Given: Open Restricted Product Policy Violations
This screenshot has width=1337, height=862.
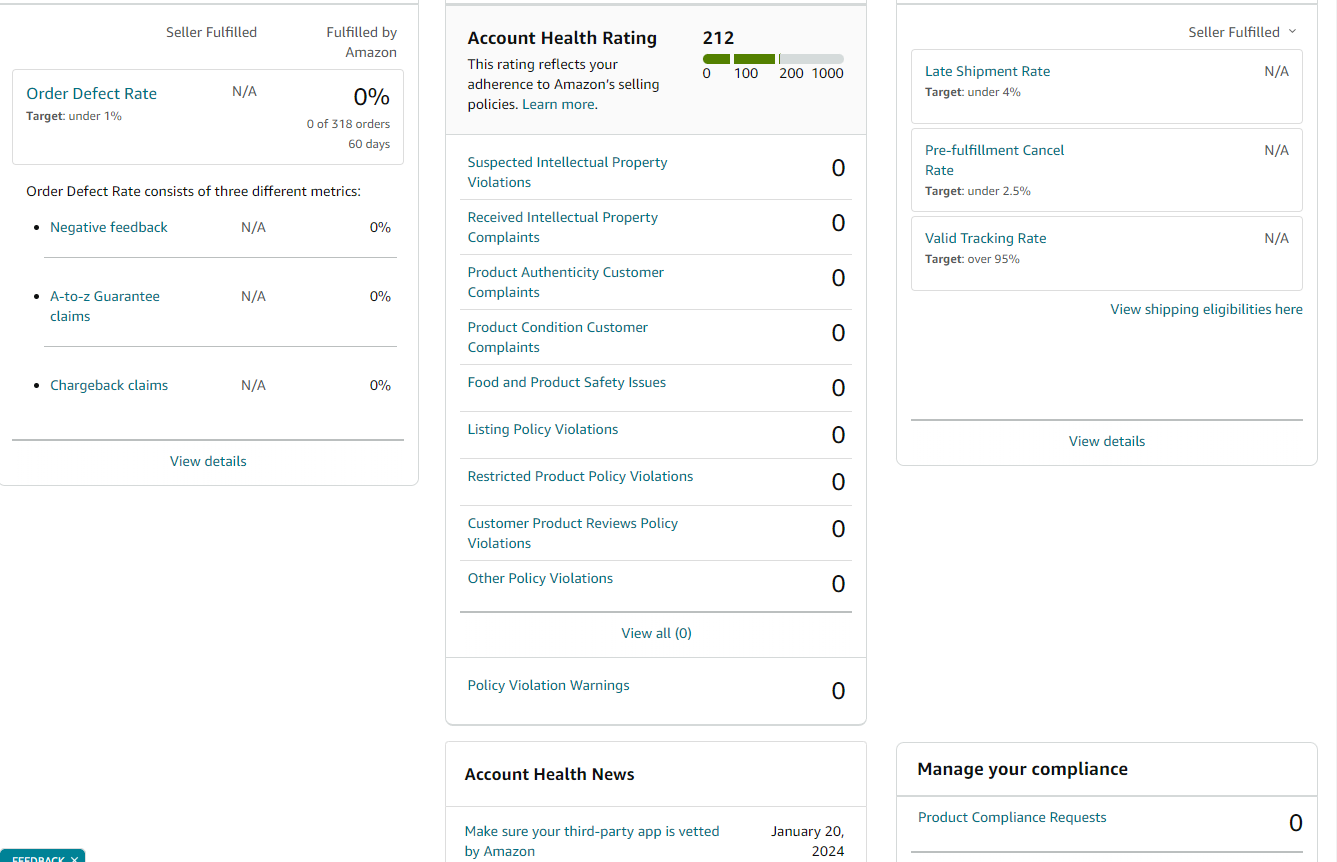Looking at the screenshot, I should coord(580,476).
